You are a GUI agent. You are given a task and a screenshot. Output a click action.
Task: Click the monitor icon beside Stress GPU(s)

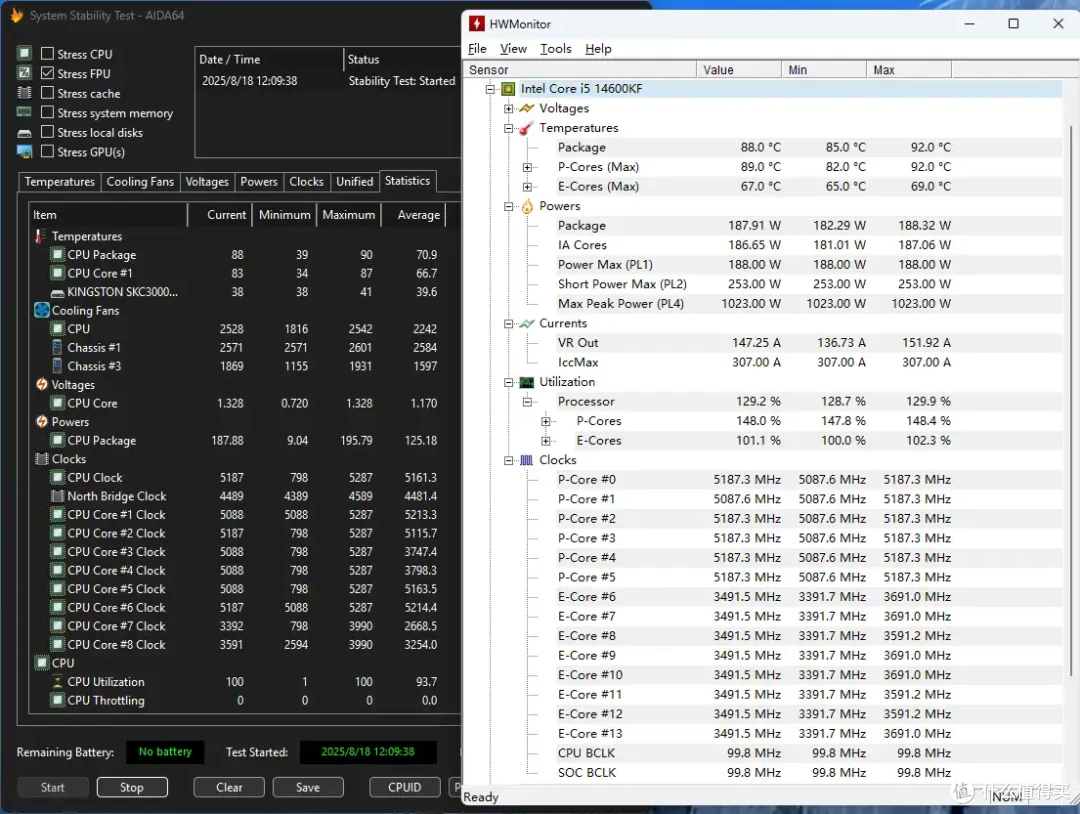(24, 152)
